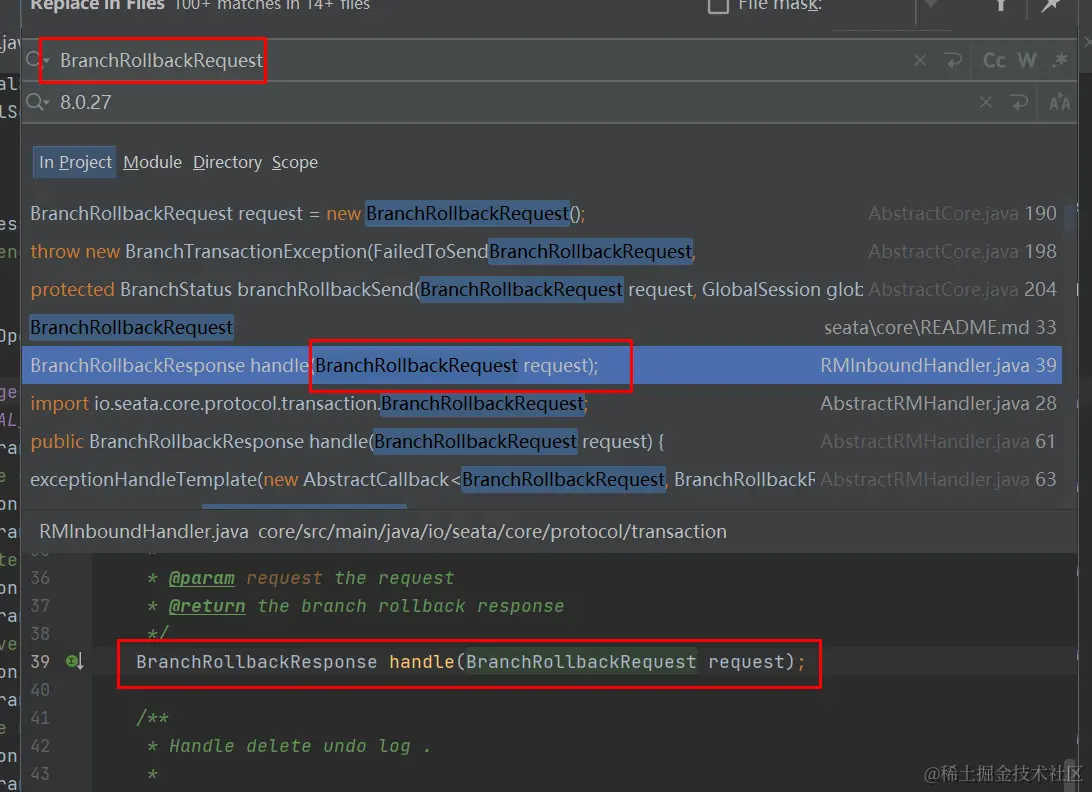
Task: Select the RMInboundHandler.java 39 result
Action: click(x=542, y=365)
